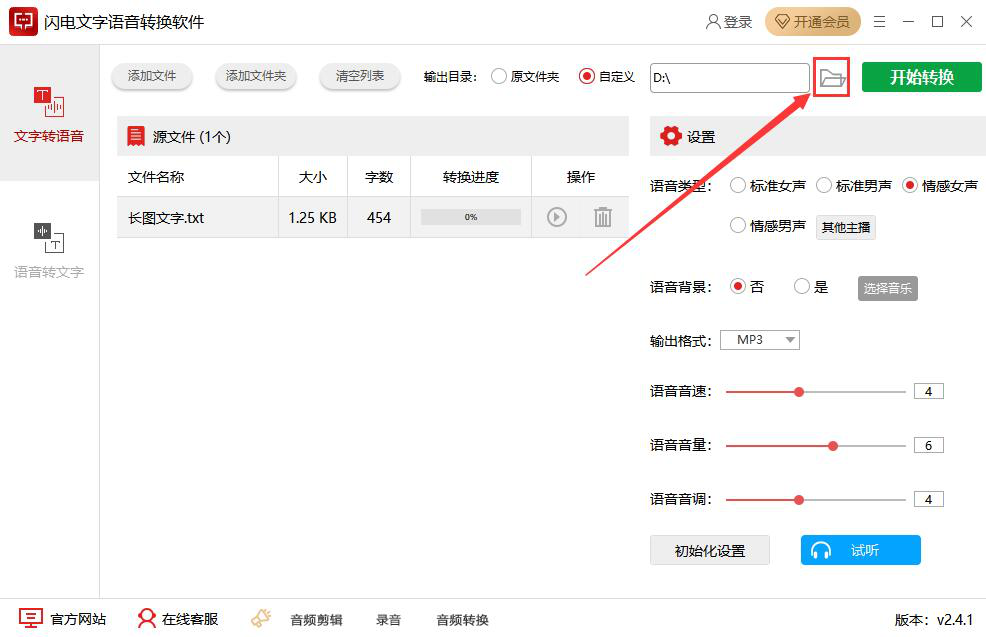Open folder browse icon for output path
The height and width of the screenshot is (637, 986).
click(x=831, y=78)
